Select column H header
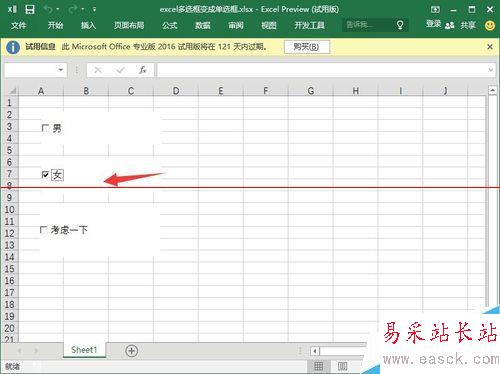This screenshot has height=374, width=500. coord(356,91)
